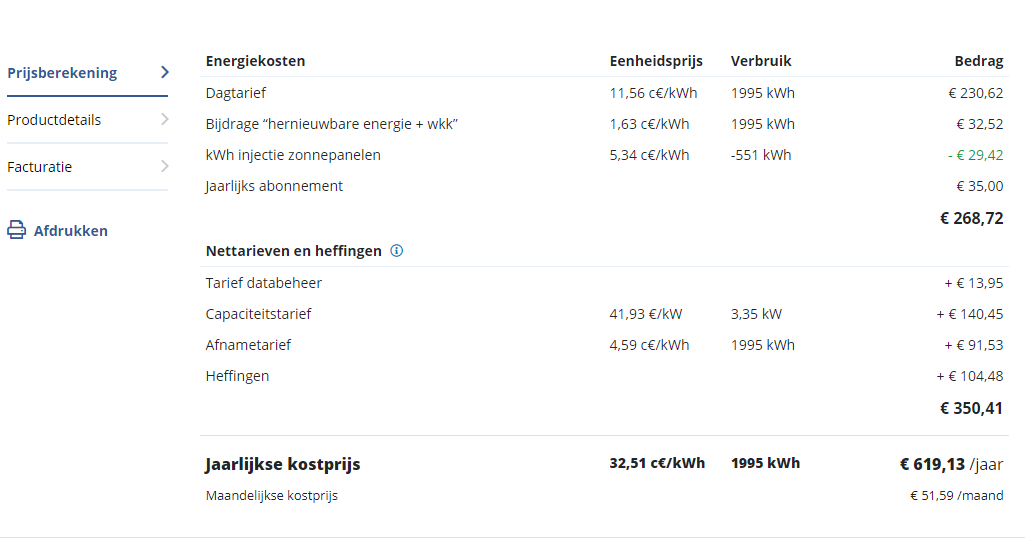Select the Dagtarief row label

pyautogui.click(x=236, y=93)
